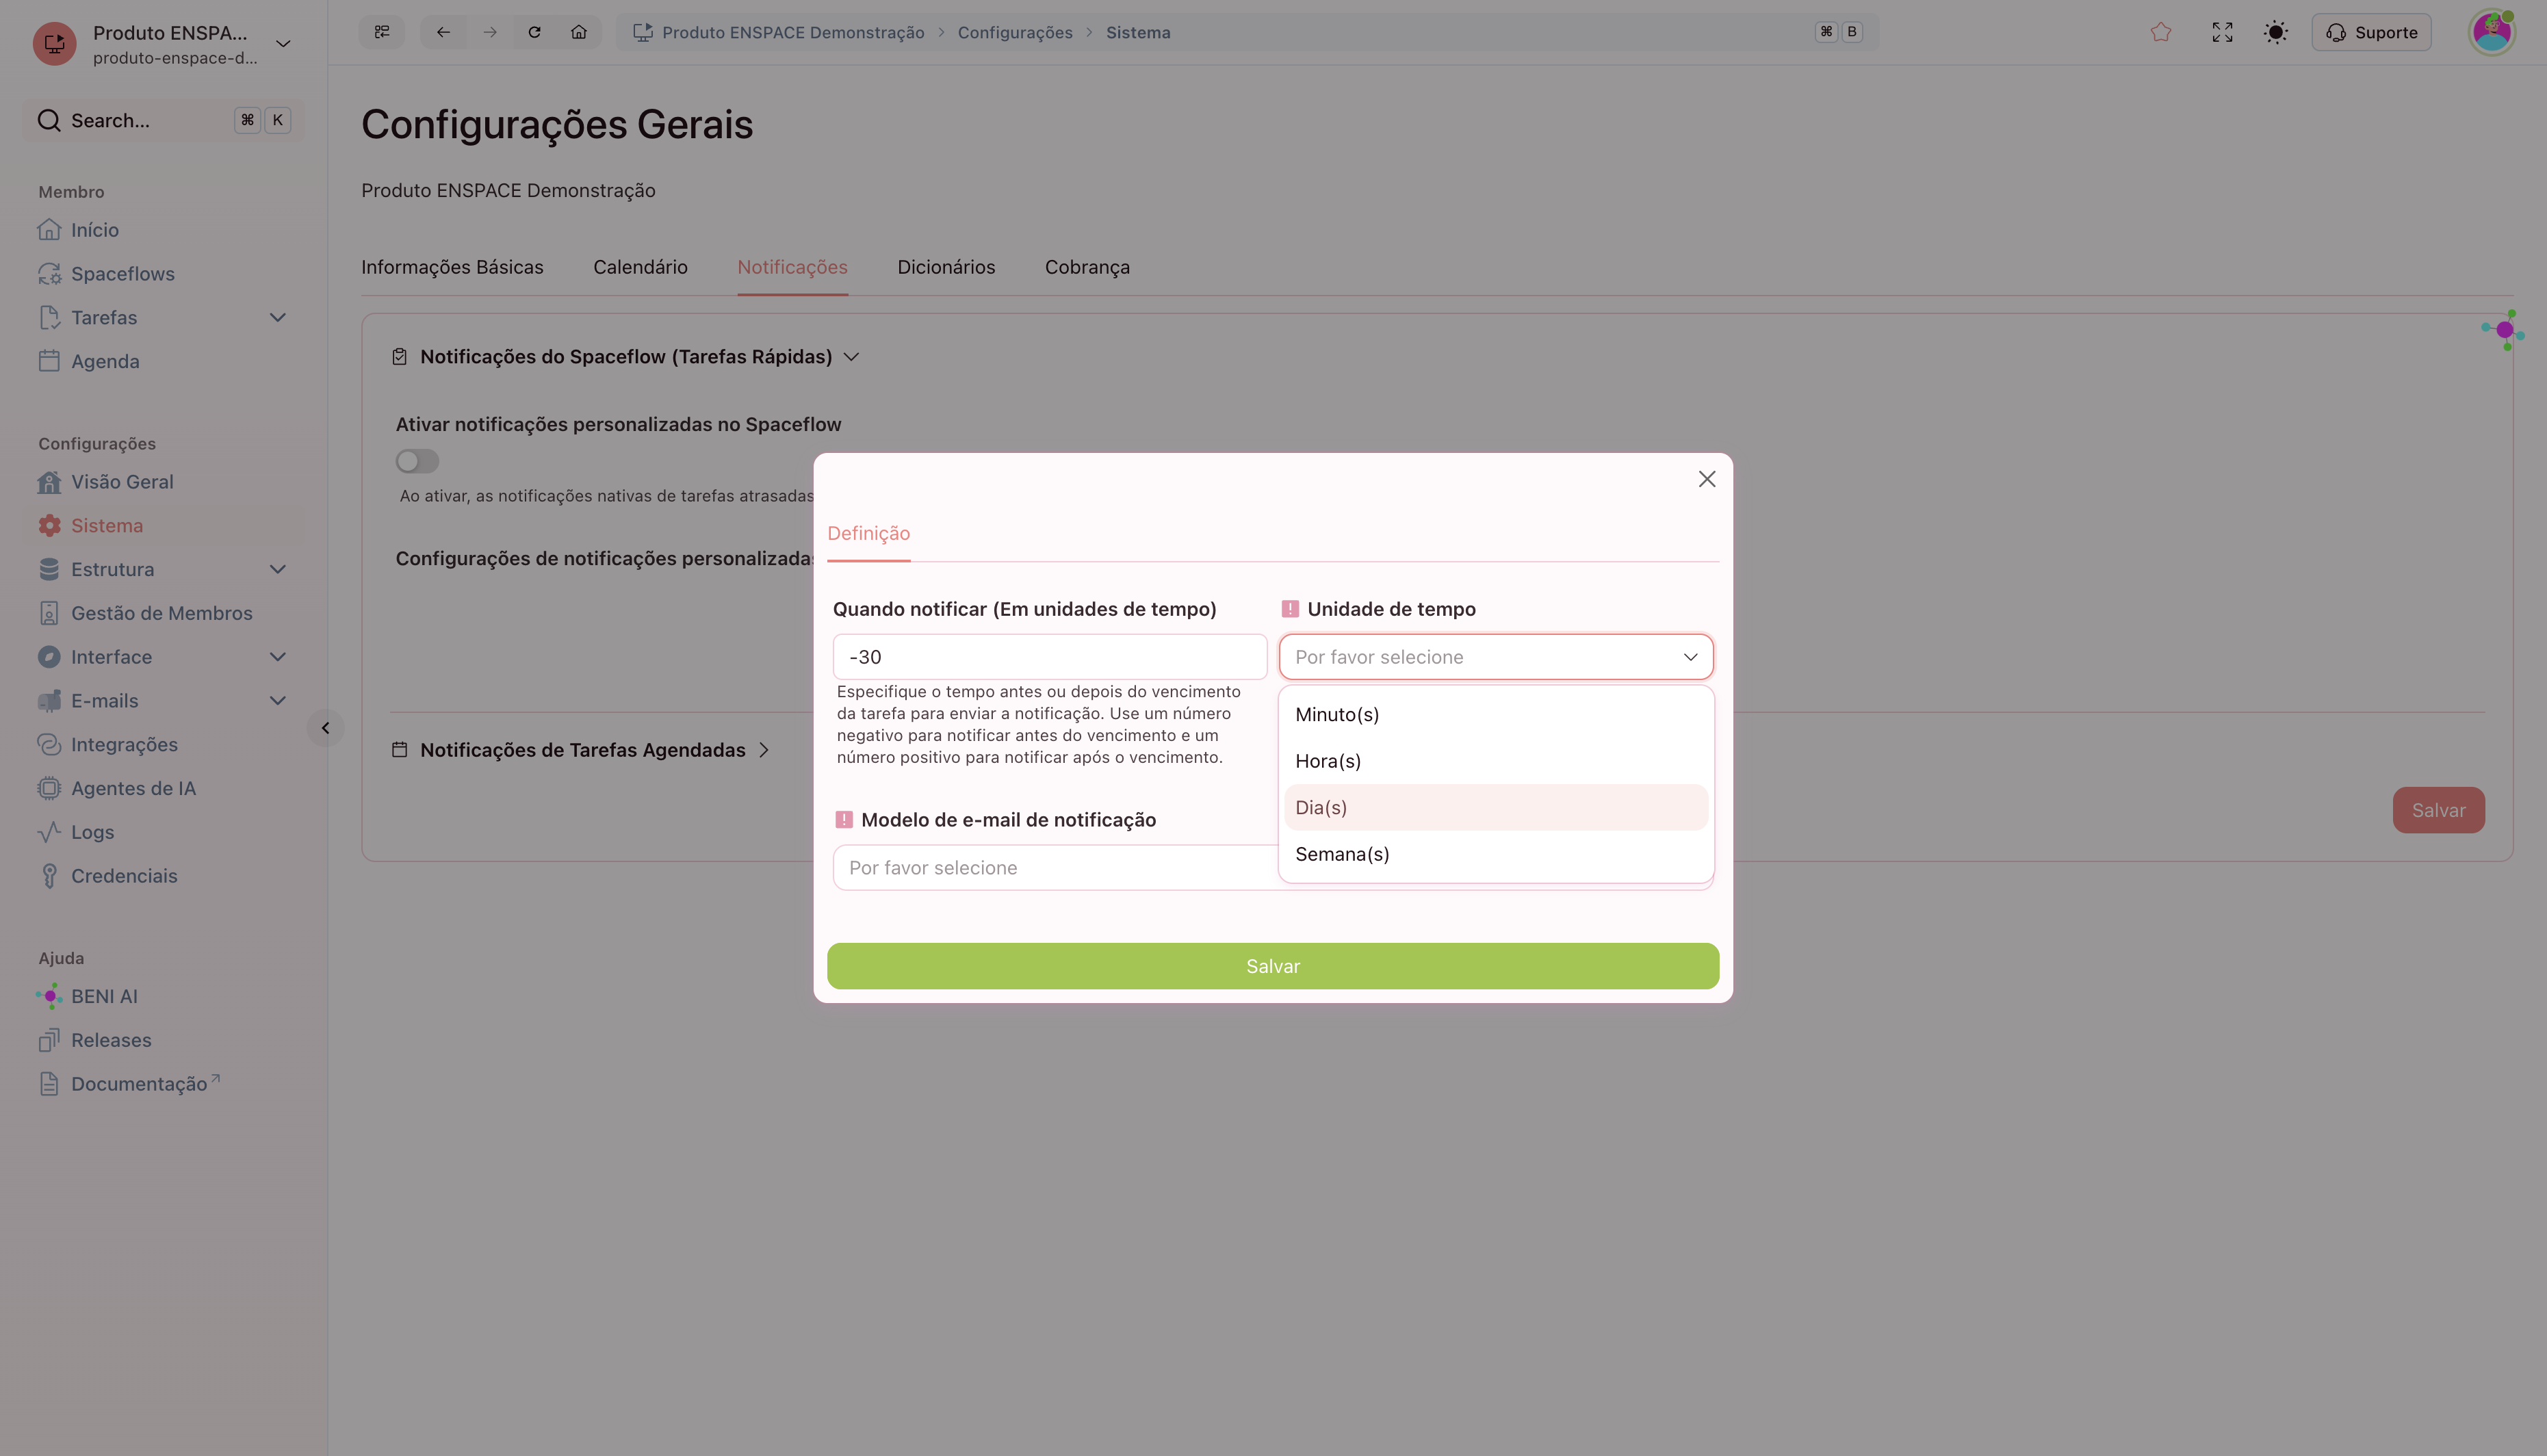2547x1456 pixels.
Task: Go back with the left arrow icon
Action: [x=443, y=32]
